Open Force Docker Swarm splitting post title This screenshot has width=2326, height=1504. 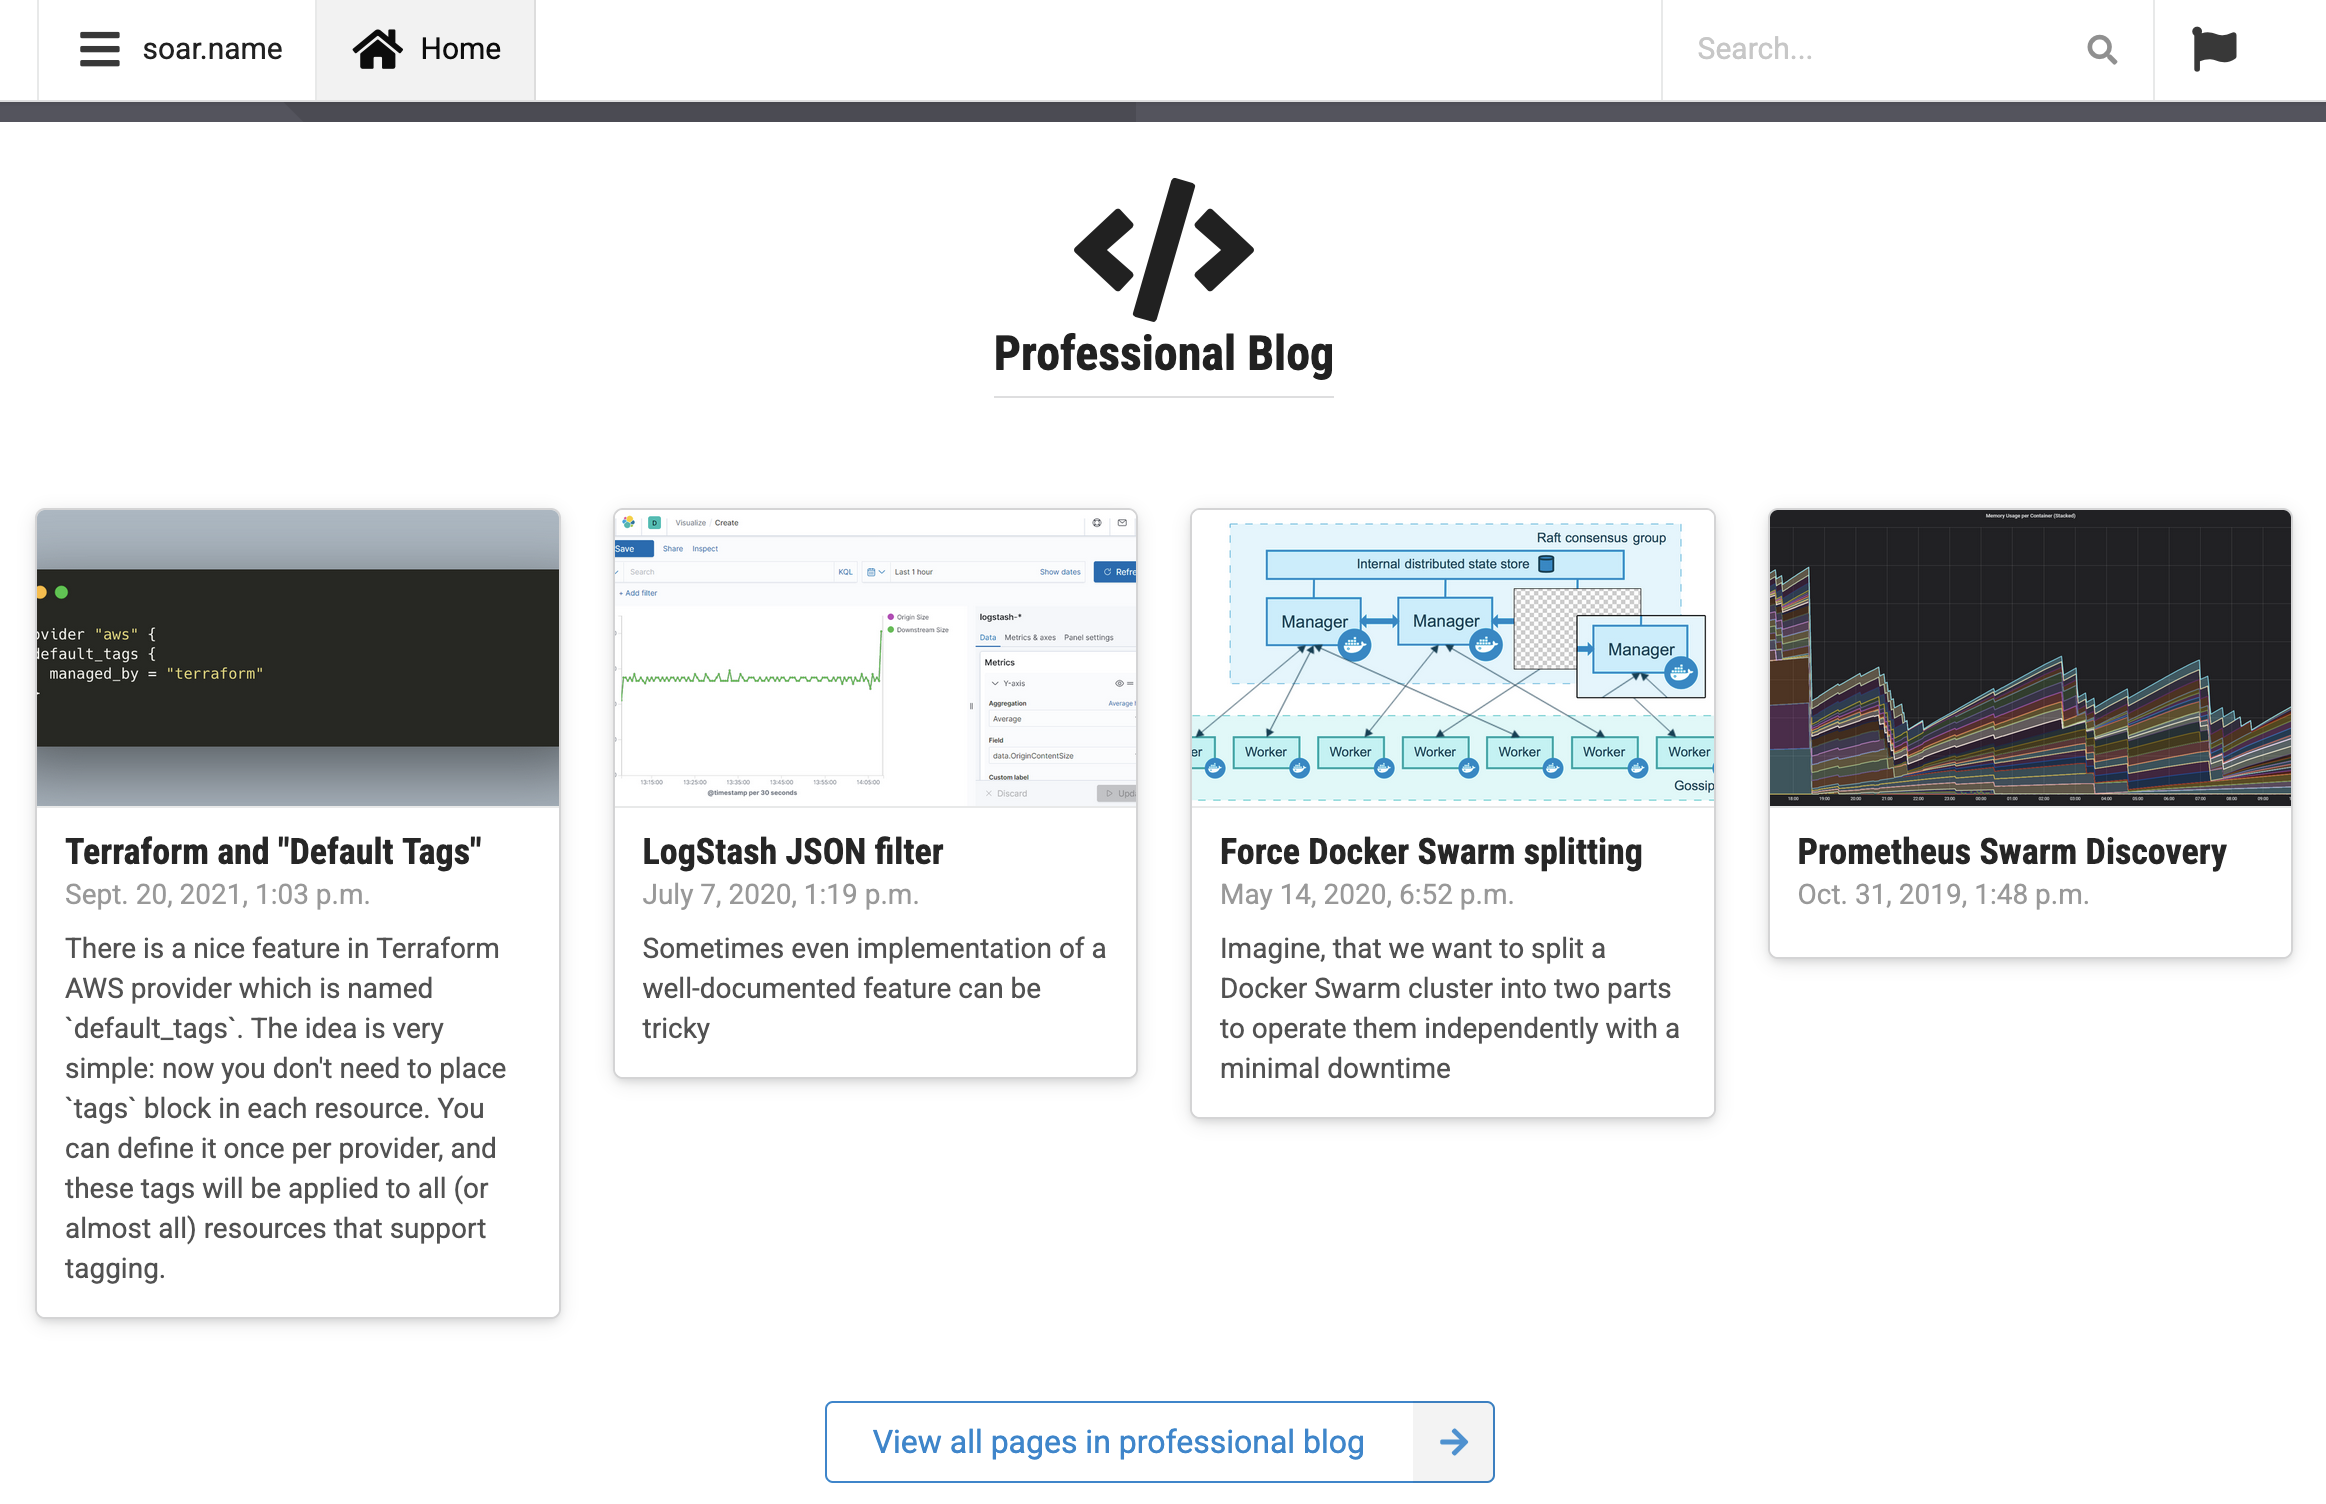click(x=1430, y=852)
